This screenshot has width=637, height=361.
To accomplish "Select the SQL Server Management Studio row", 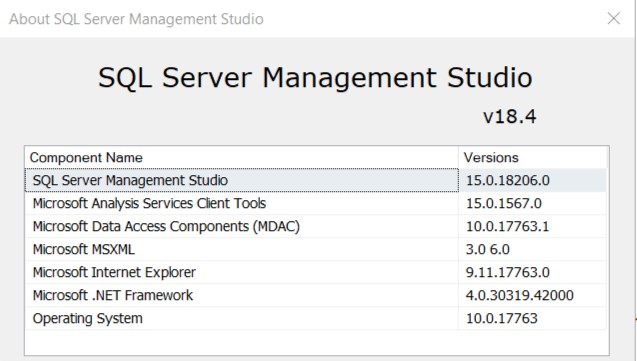I will (316, 180).
